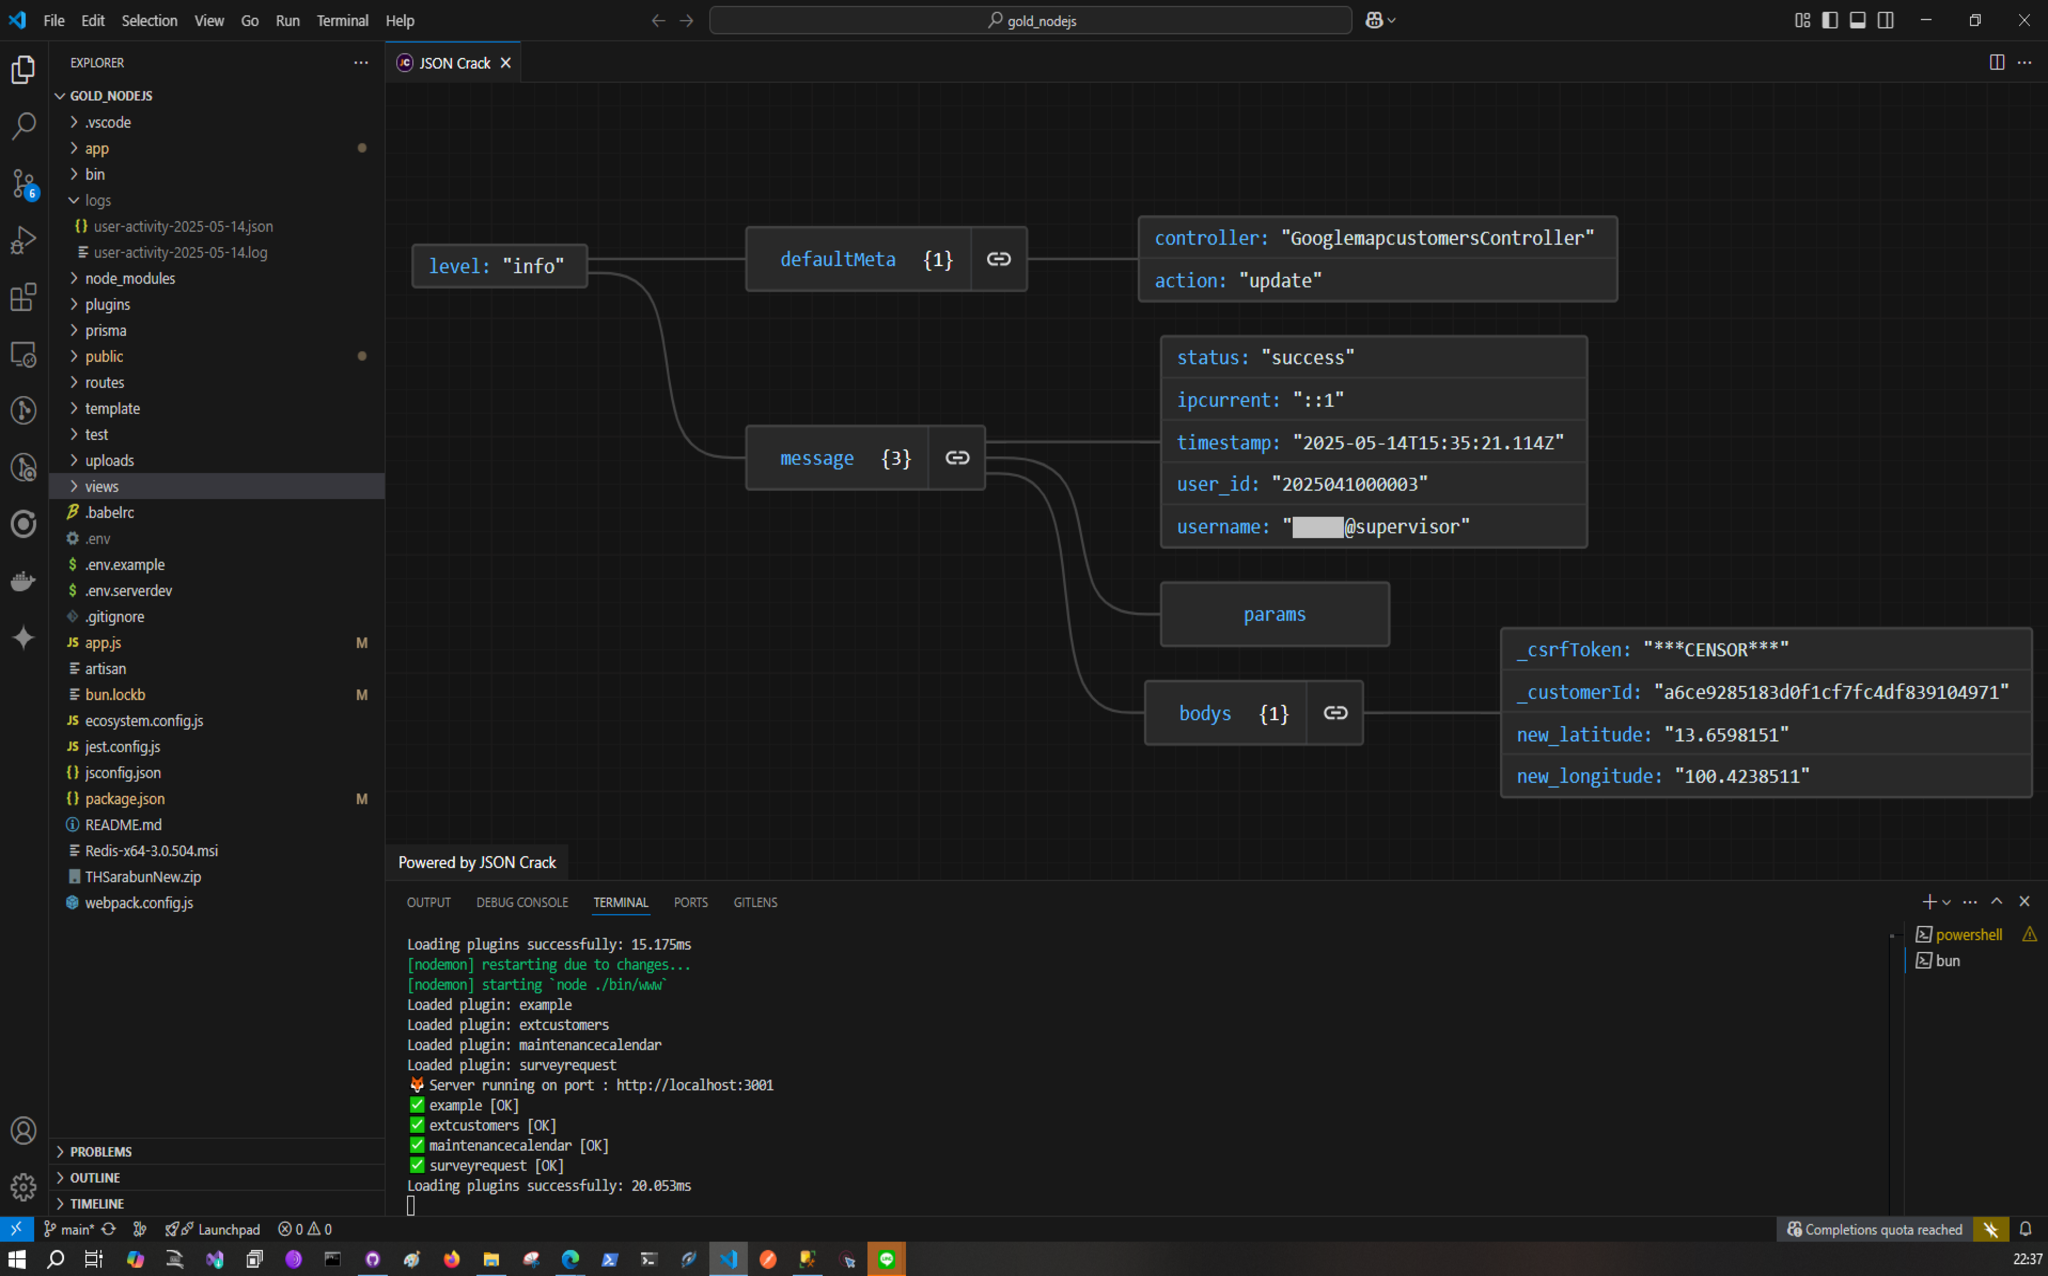Switch to the GITLENS panel tab
The image size is (2048, 1276).
755,902
